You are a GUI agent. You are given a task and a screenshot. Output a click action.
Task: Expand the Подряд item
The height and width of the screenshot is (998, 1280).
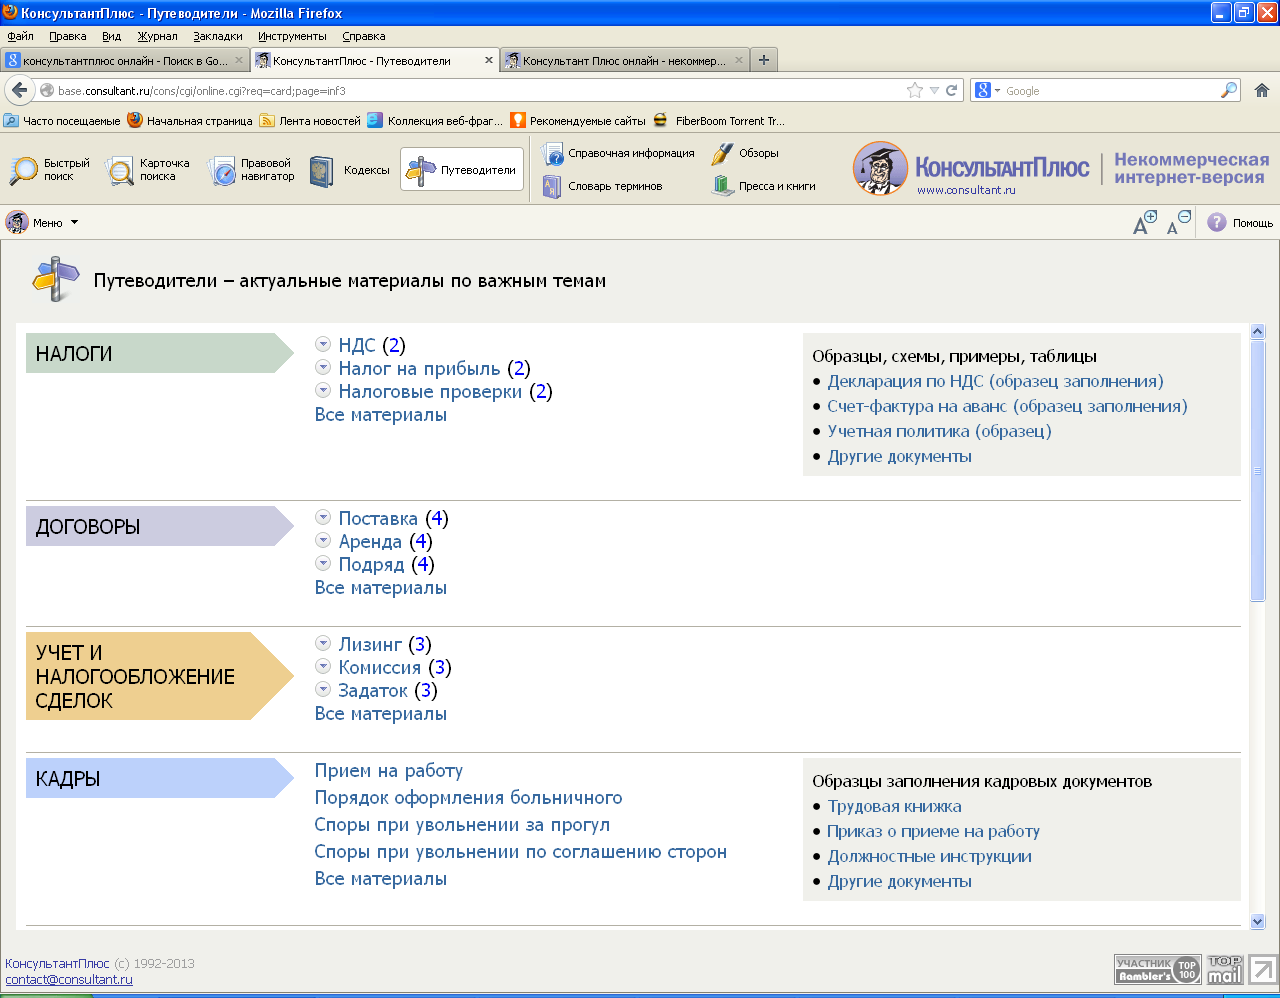tap(323, 563)
